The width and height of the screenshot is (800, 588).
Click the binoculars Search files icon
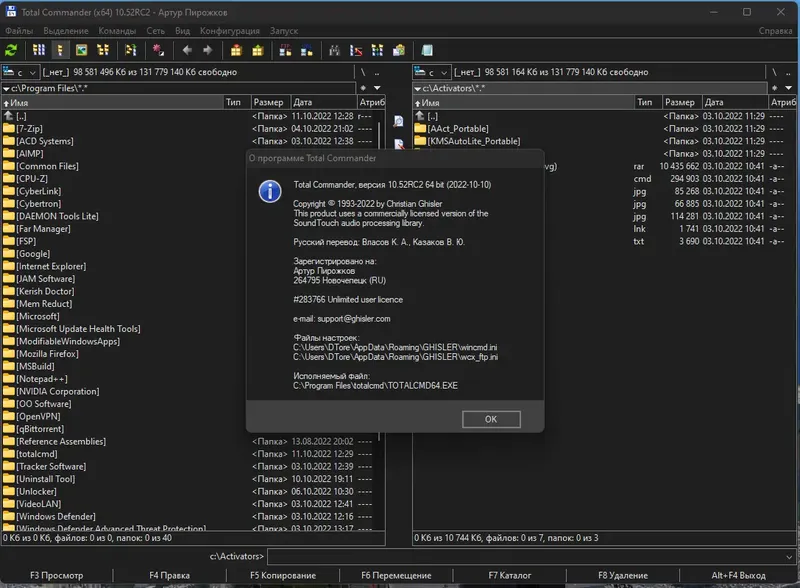[333, 50]
